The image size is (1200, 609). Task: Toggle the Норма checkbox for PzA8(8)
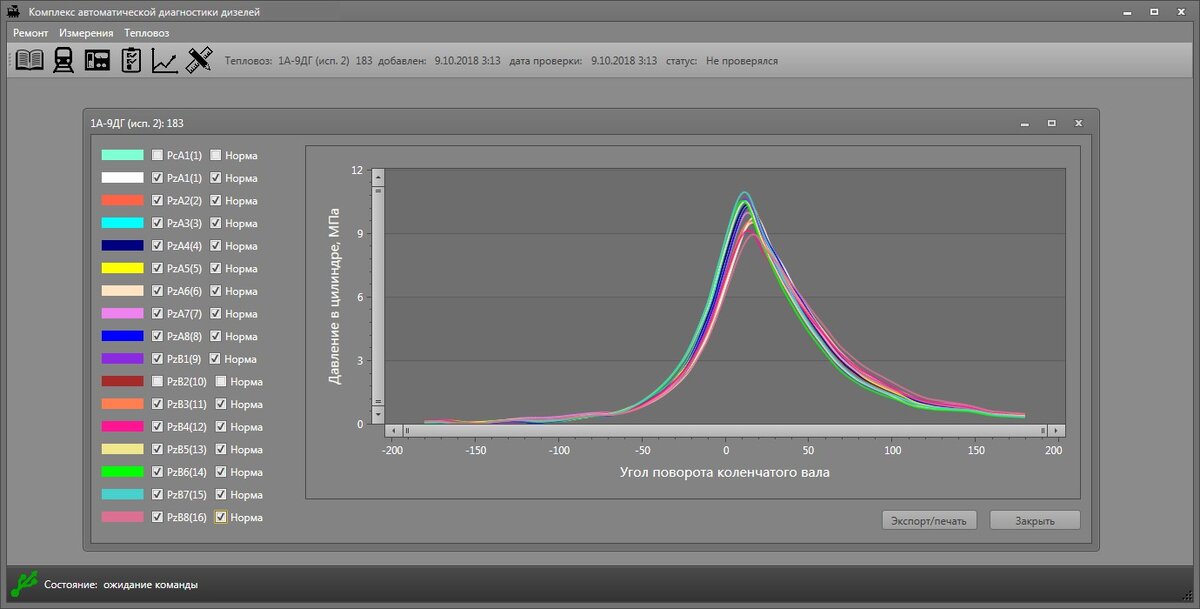pos(215,336)
